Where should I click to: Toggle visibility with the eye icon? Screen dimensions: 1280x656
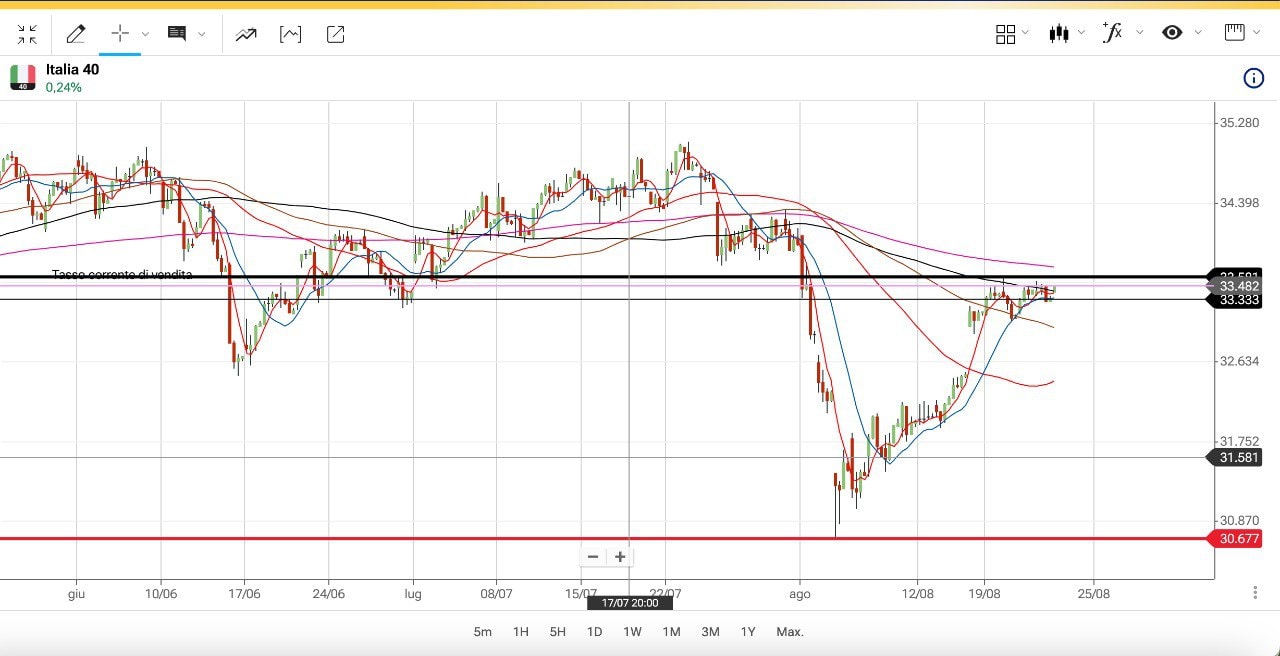[x=1172, y=33]
